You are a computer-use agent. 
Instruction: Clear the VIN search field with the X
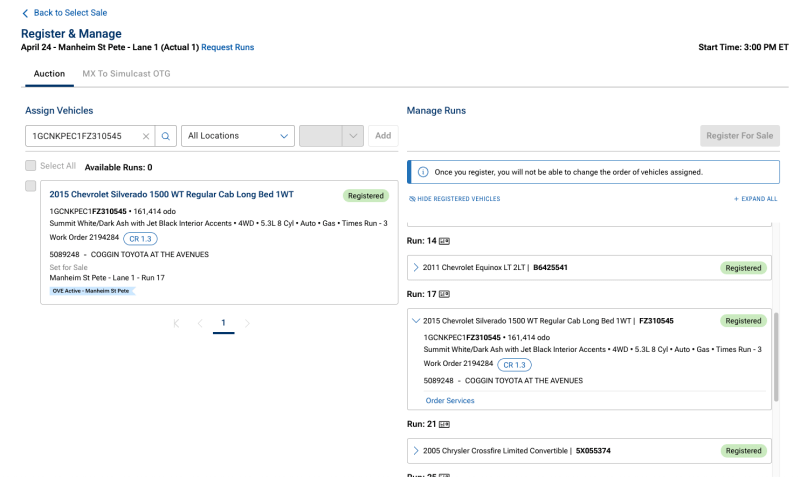point(146,136)
